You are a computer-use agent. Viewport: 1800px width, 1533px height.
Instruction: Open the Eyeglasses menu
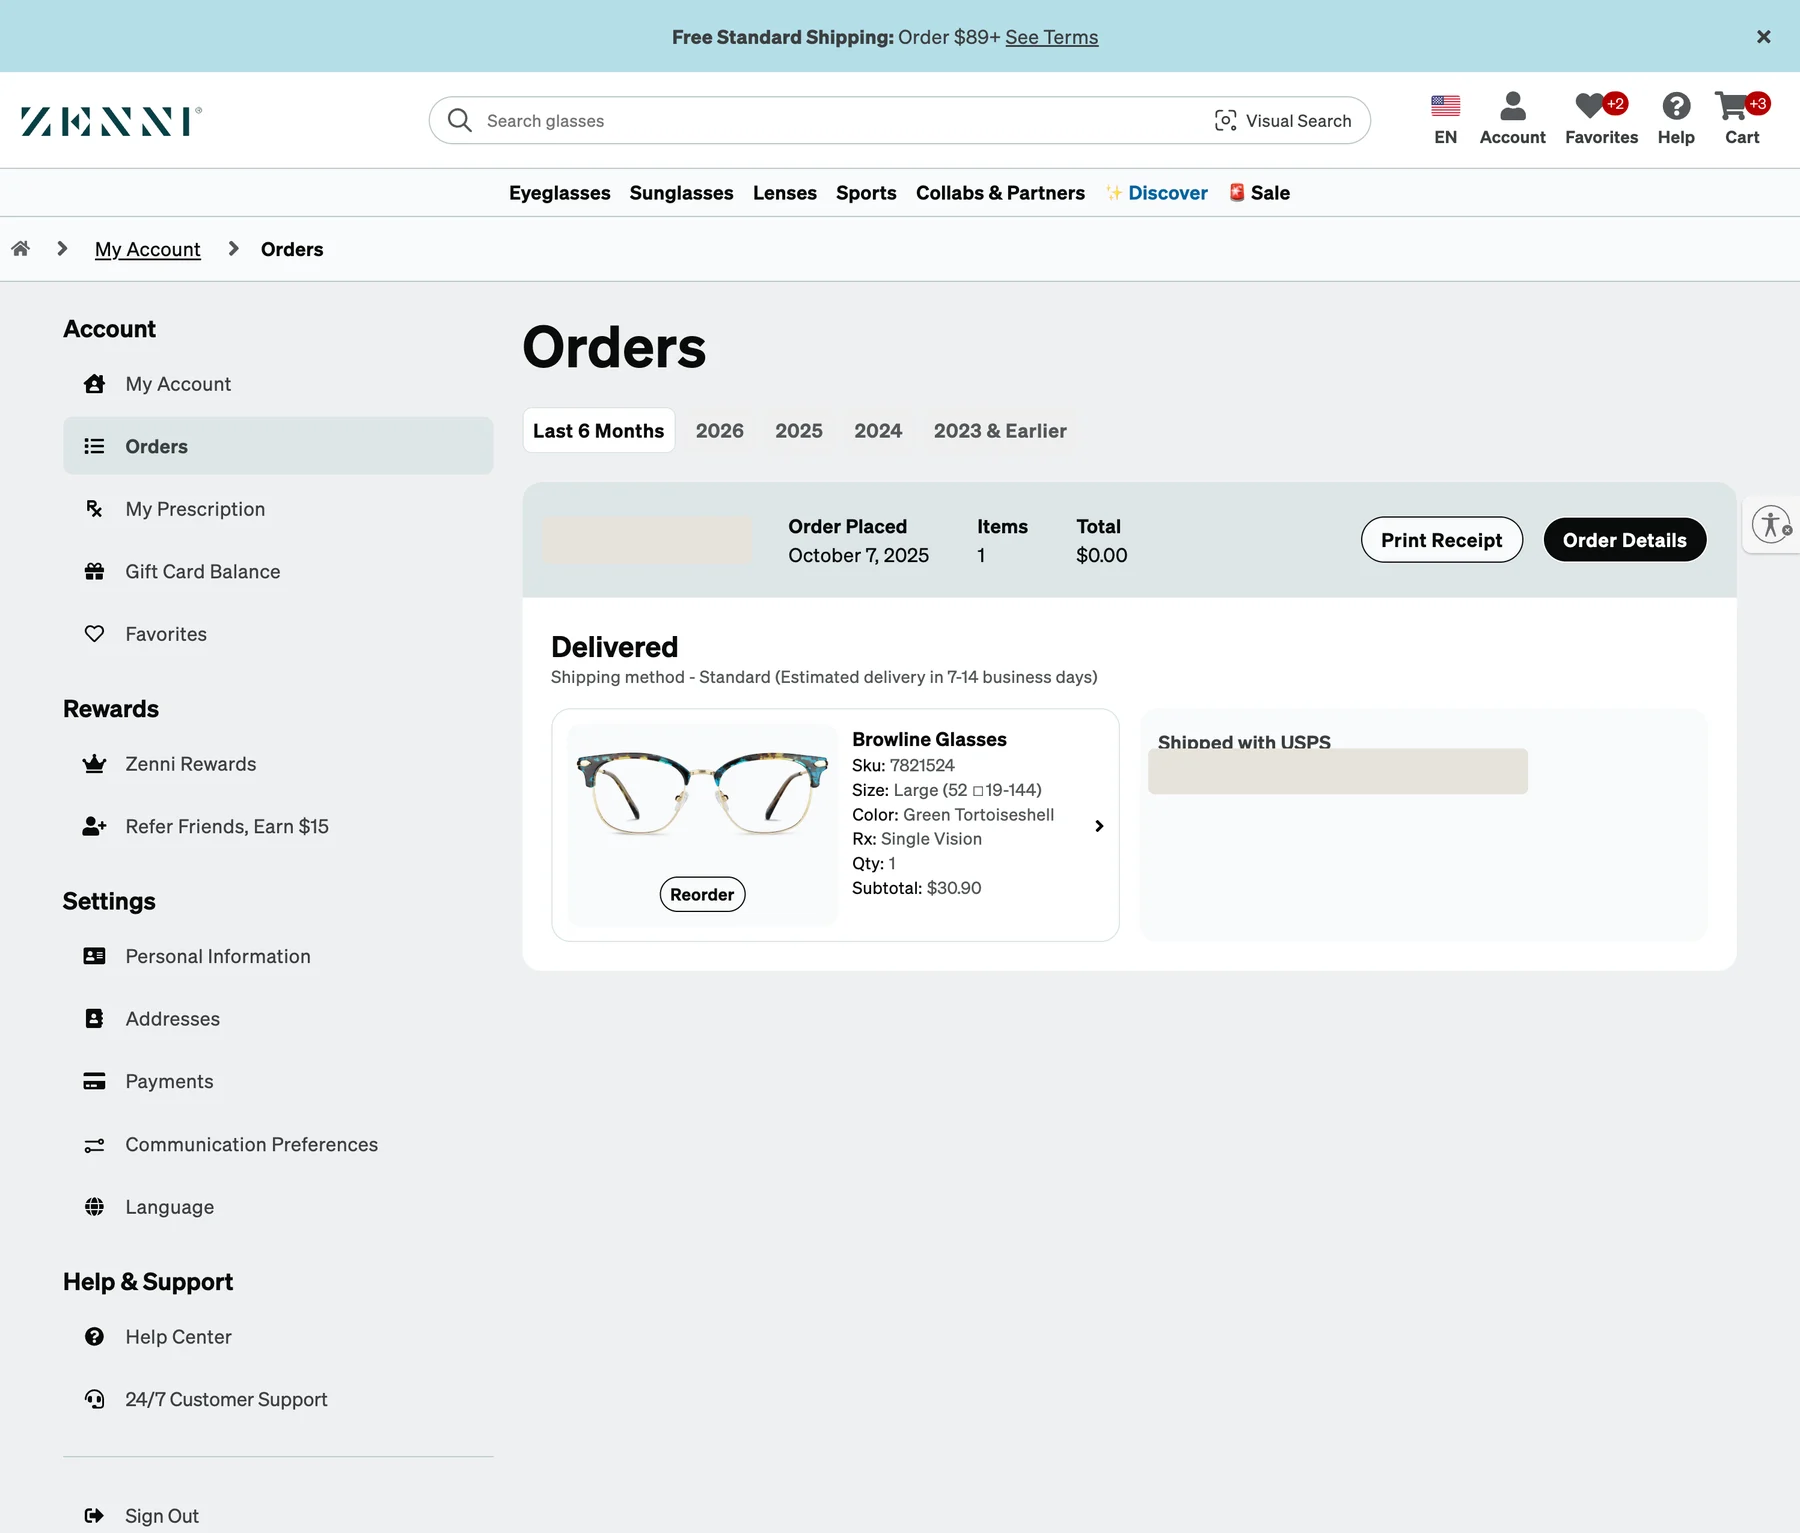559,193
